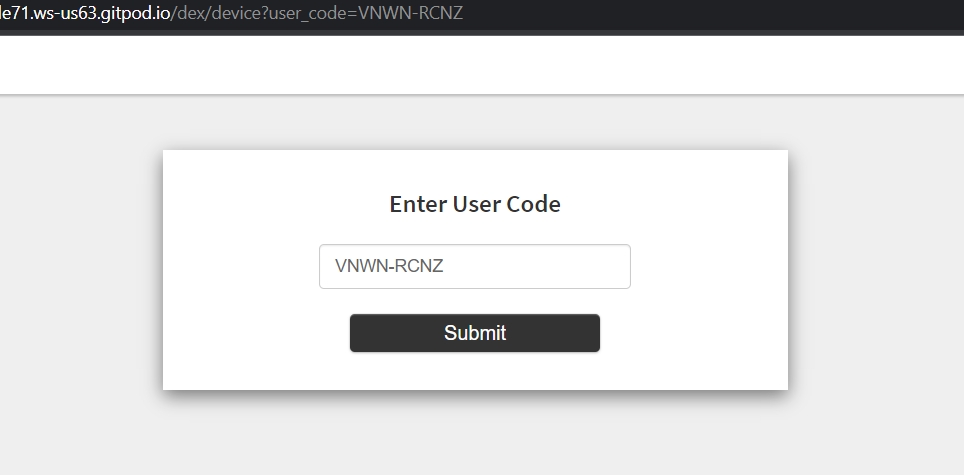Click the card space left of the input field
This screenshot has height=475, width=964.
coord(240,267)
